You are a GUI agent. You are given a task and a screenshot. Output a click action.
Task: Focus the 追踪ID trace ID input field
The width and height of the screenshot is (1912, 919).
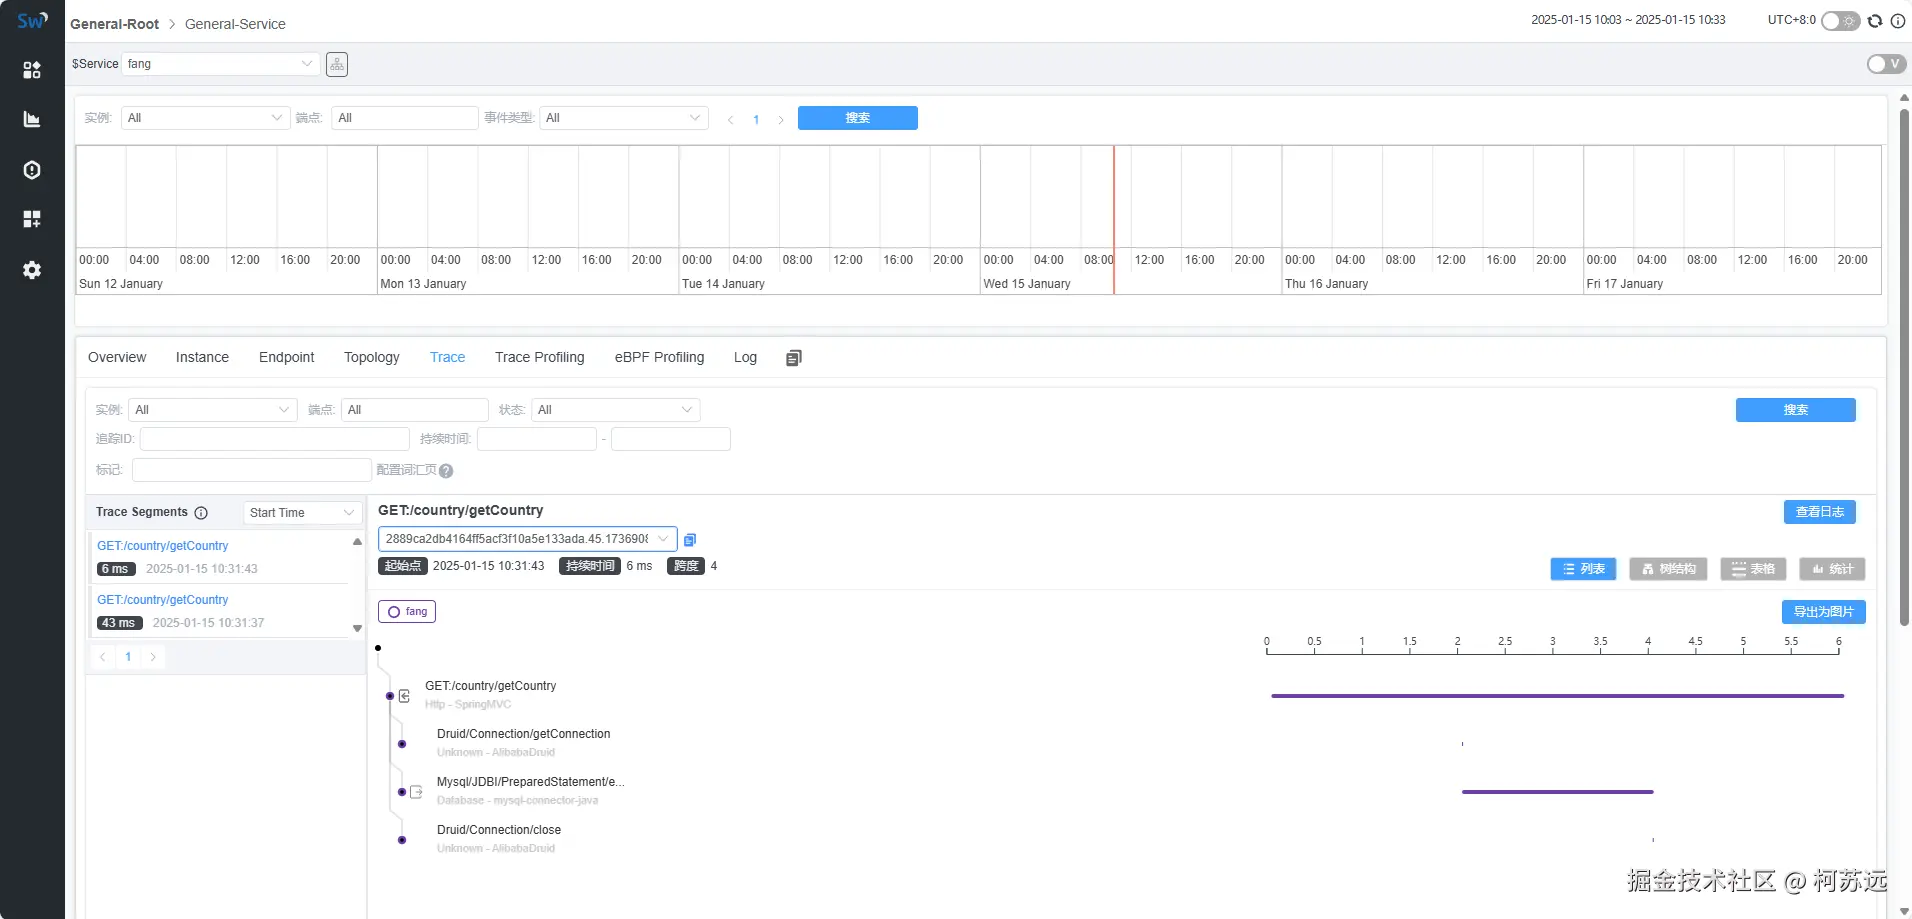(x=275, y=439)
